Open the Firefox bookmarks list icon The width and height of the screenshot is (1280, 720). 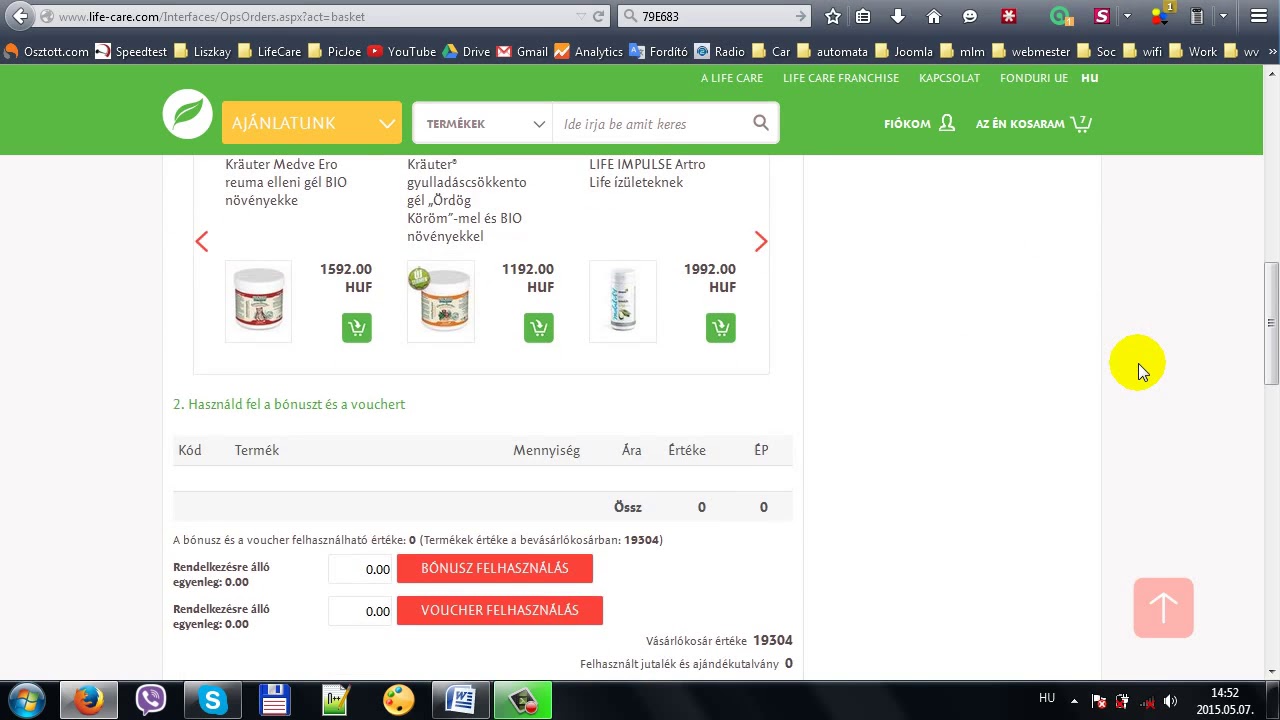pyautogui.click(x=863, y=16)
